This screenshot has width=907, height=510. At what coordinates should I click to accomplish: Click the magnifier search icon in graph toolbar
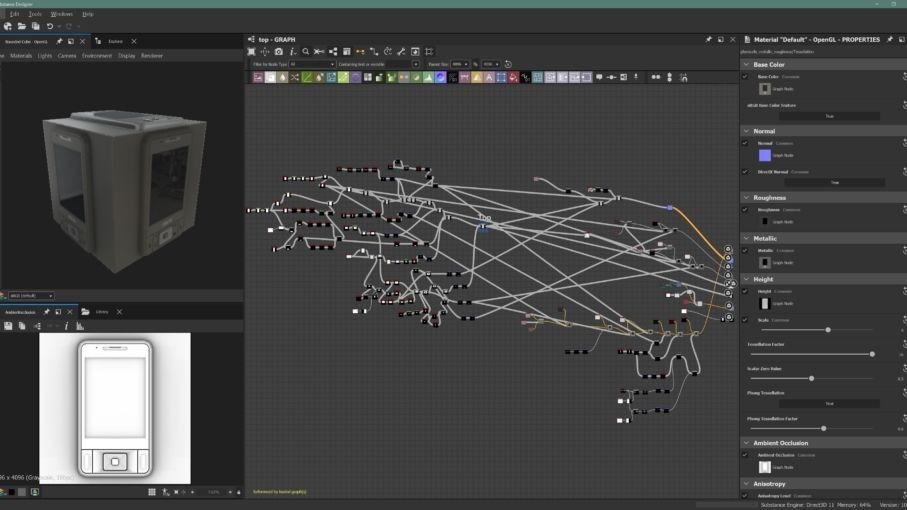[305, 51]
